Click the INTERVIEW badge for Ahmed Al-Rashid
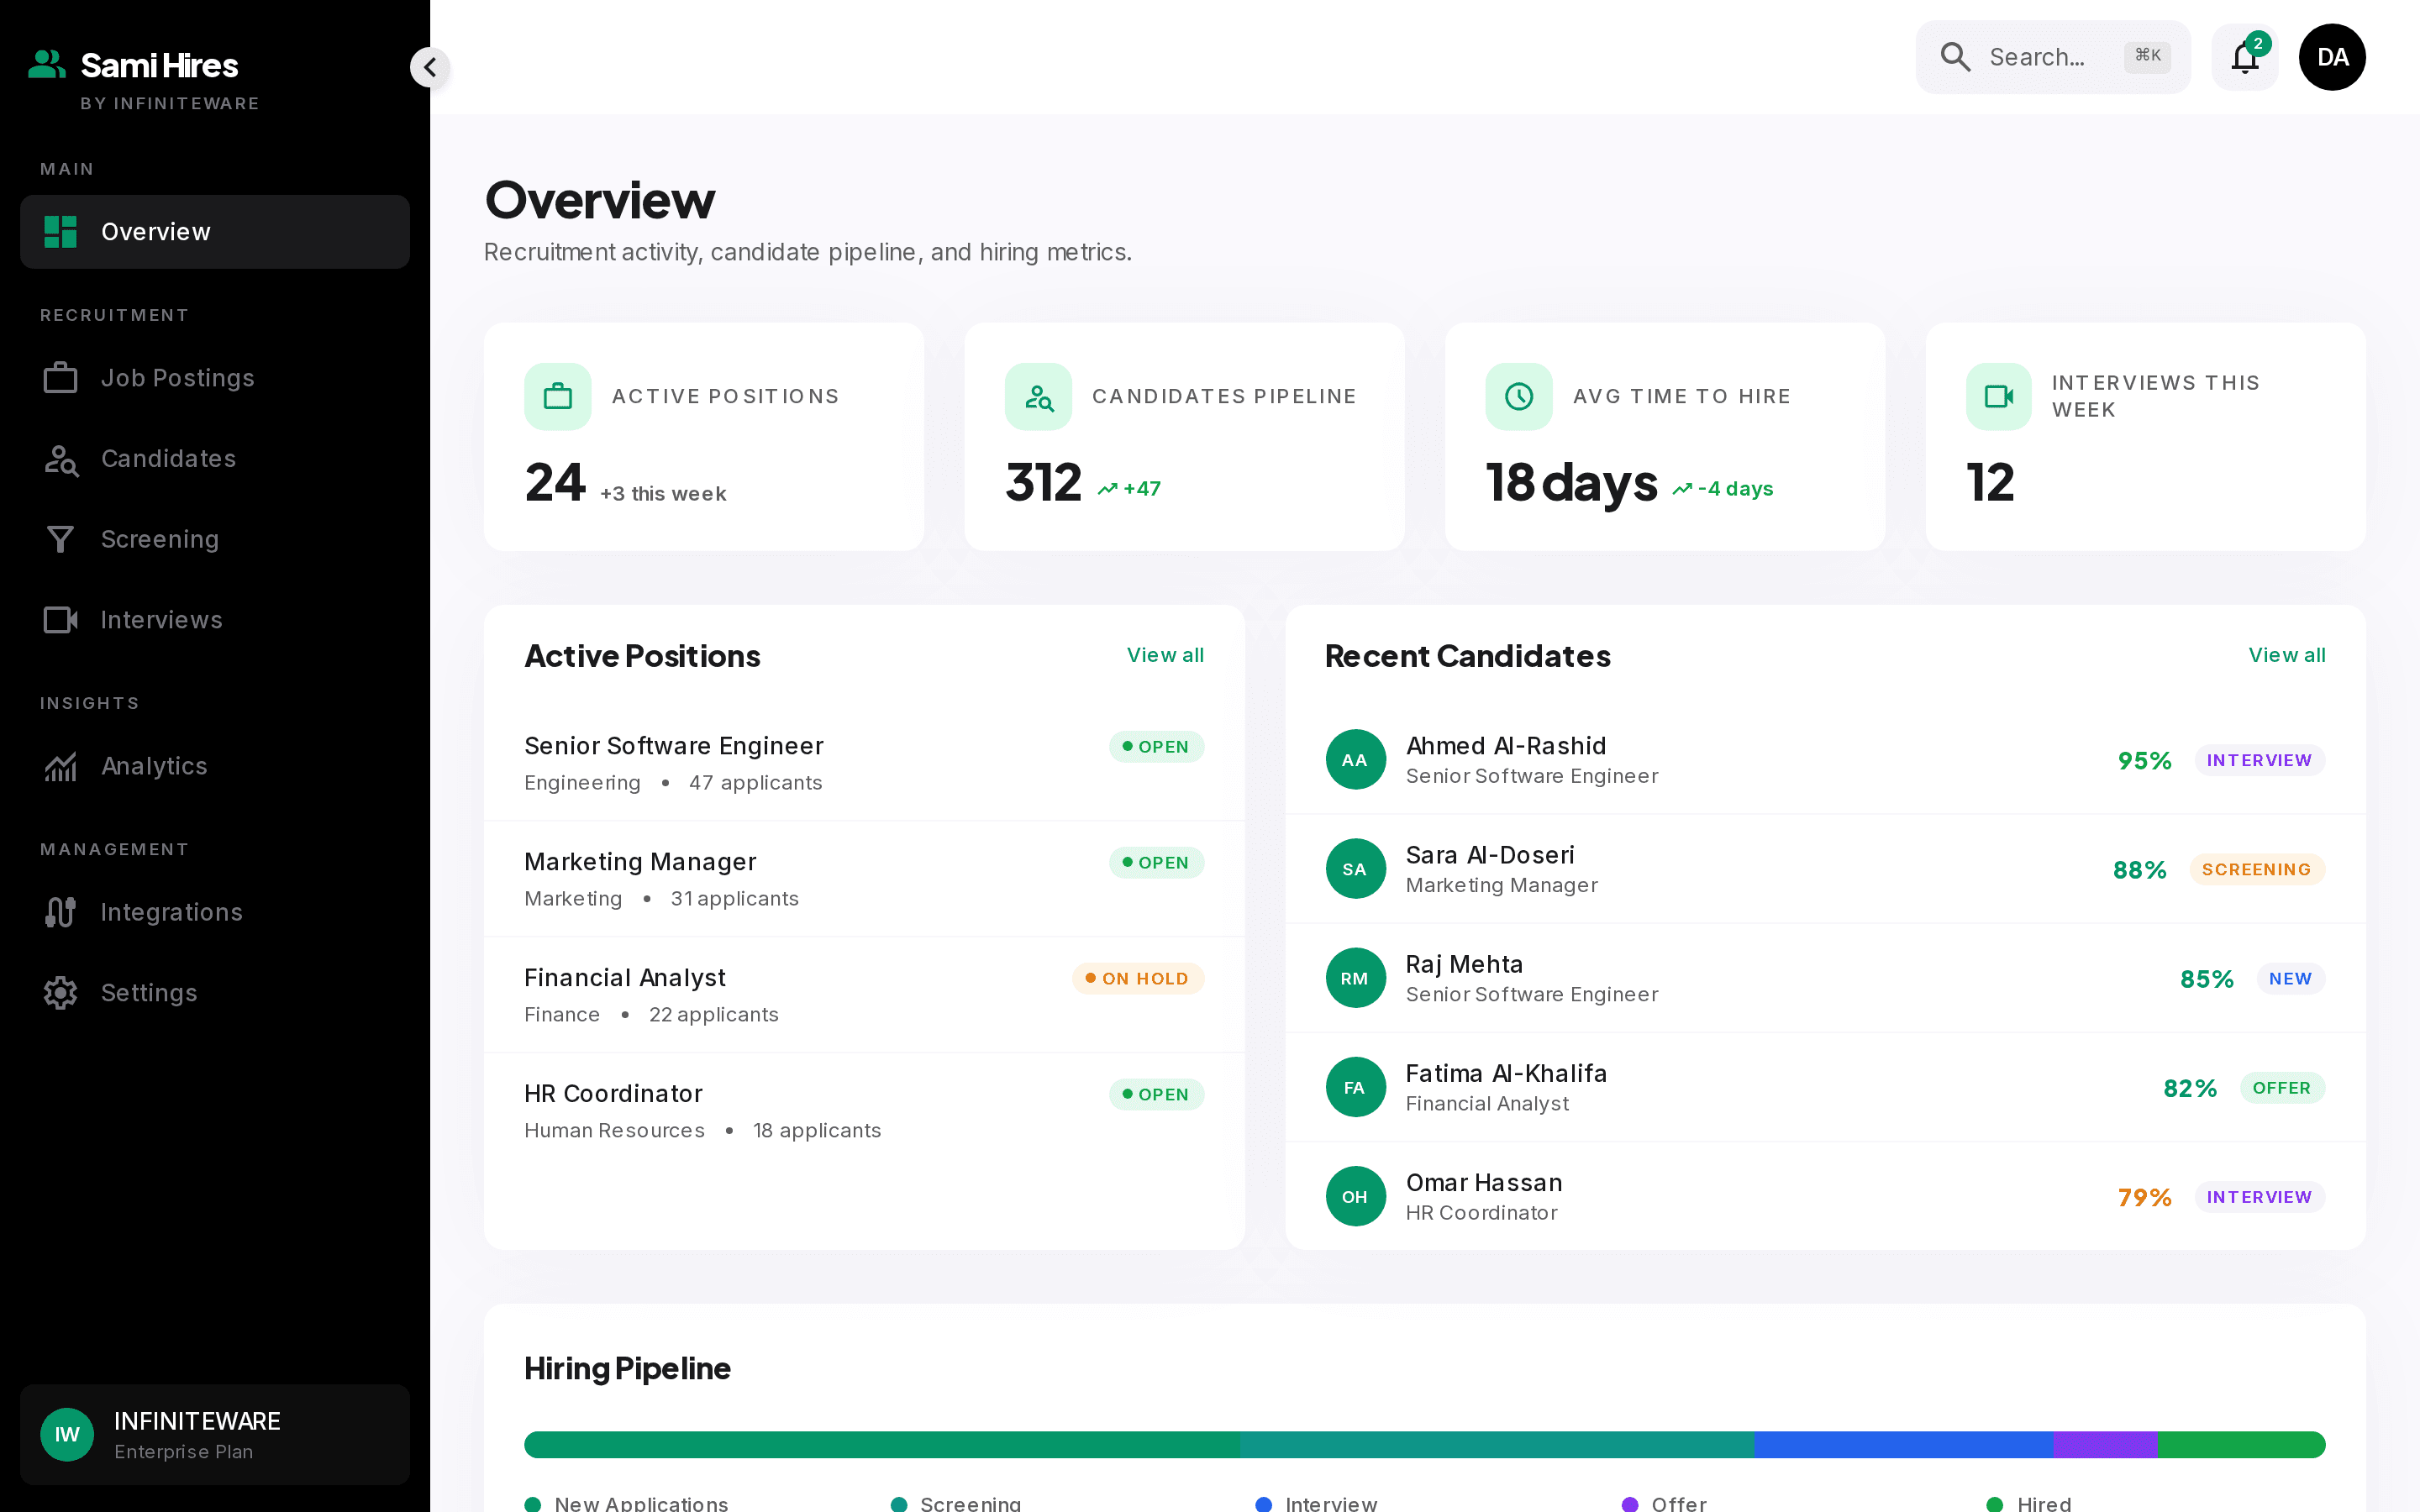 pos(2259,760)
